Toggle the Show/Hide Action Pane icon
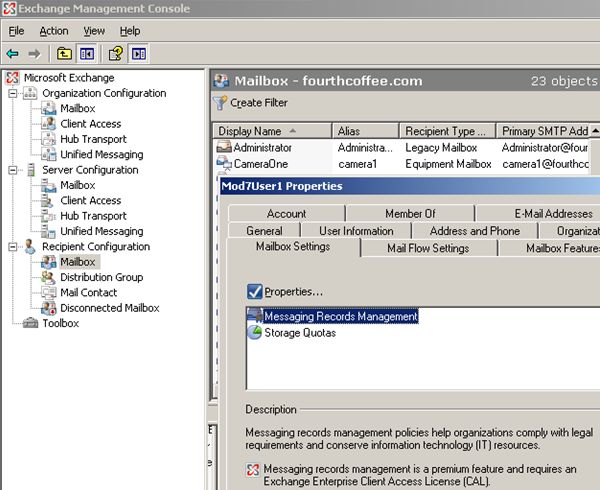Image resolution: width=600 pixels, height=490 pixels. 139,54
